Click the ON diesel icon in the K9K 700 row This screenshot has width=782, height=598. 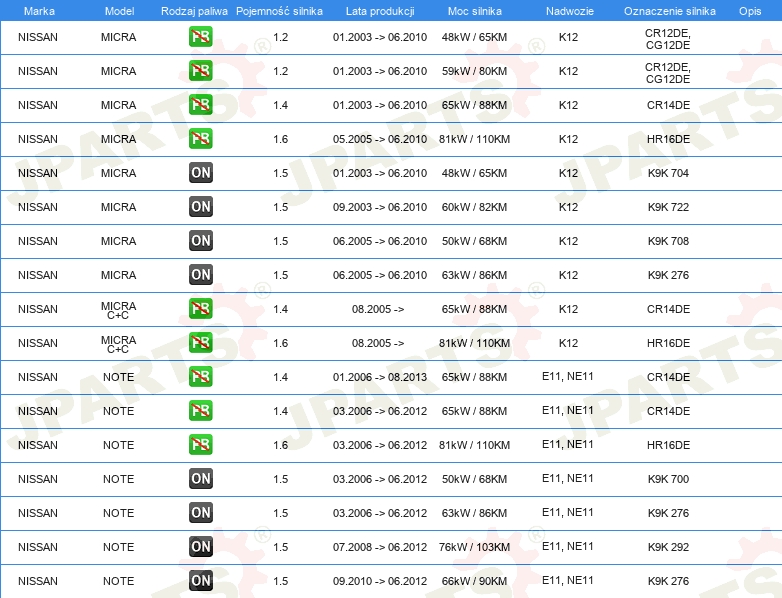pos(200,478)
